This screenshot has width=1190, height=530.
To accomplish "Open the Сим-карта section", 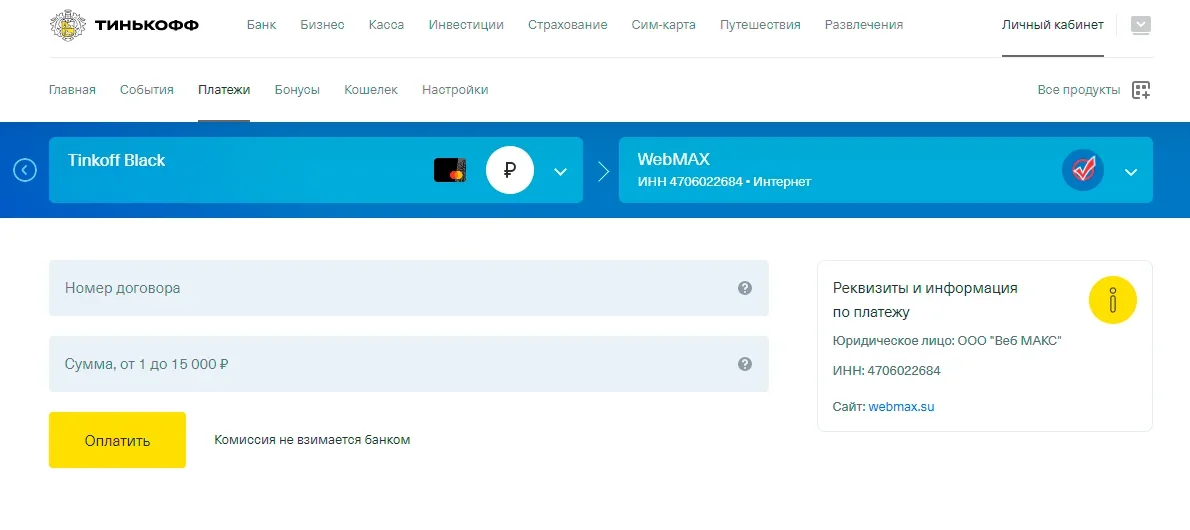I will click(x=663, y=25).
